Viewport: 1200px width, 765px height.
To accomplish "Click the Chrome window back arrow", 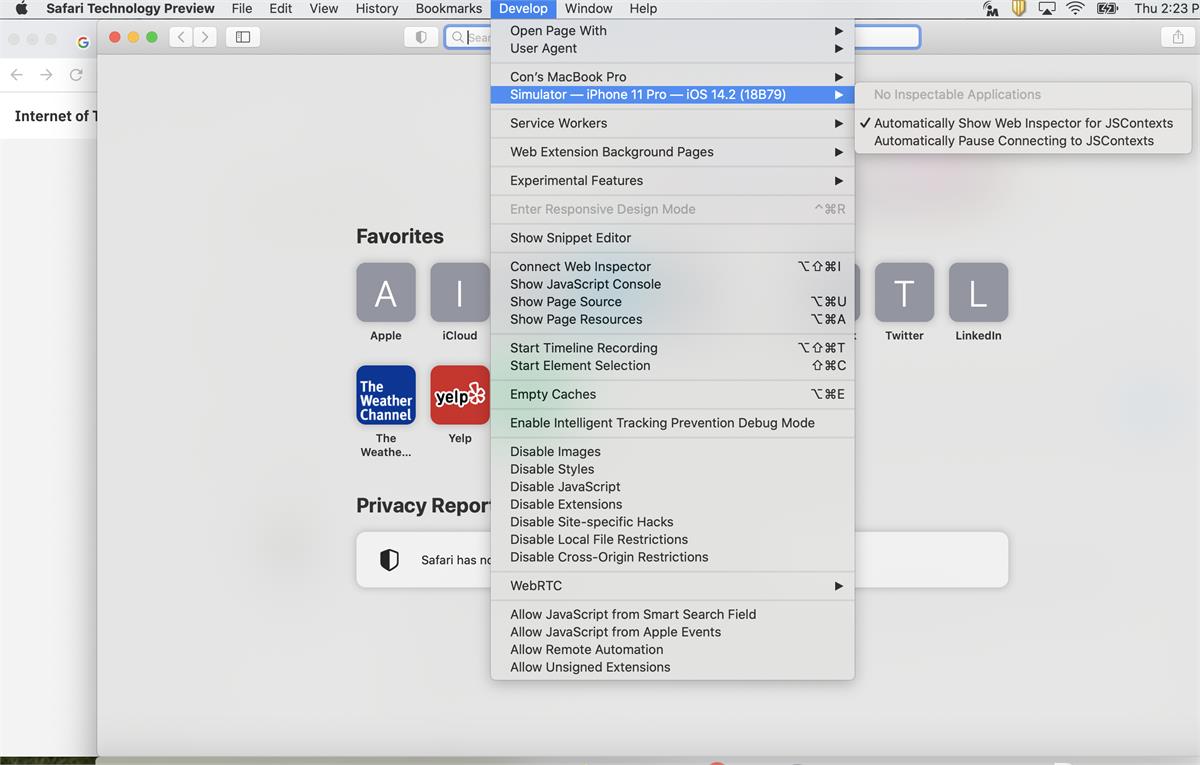I will 17,75.
